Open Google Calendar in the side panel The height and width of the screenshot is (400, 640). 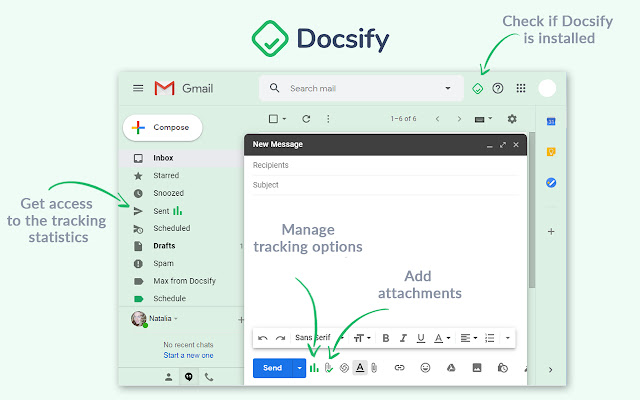pos(551,121)
